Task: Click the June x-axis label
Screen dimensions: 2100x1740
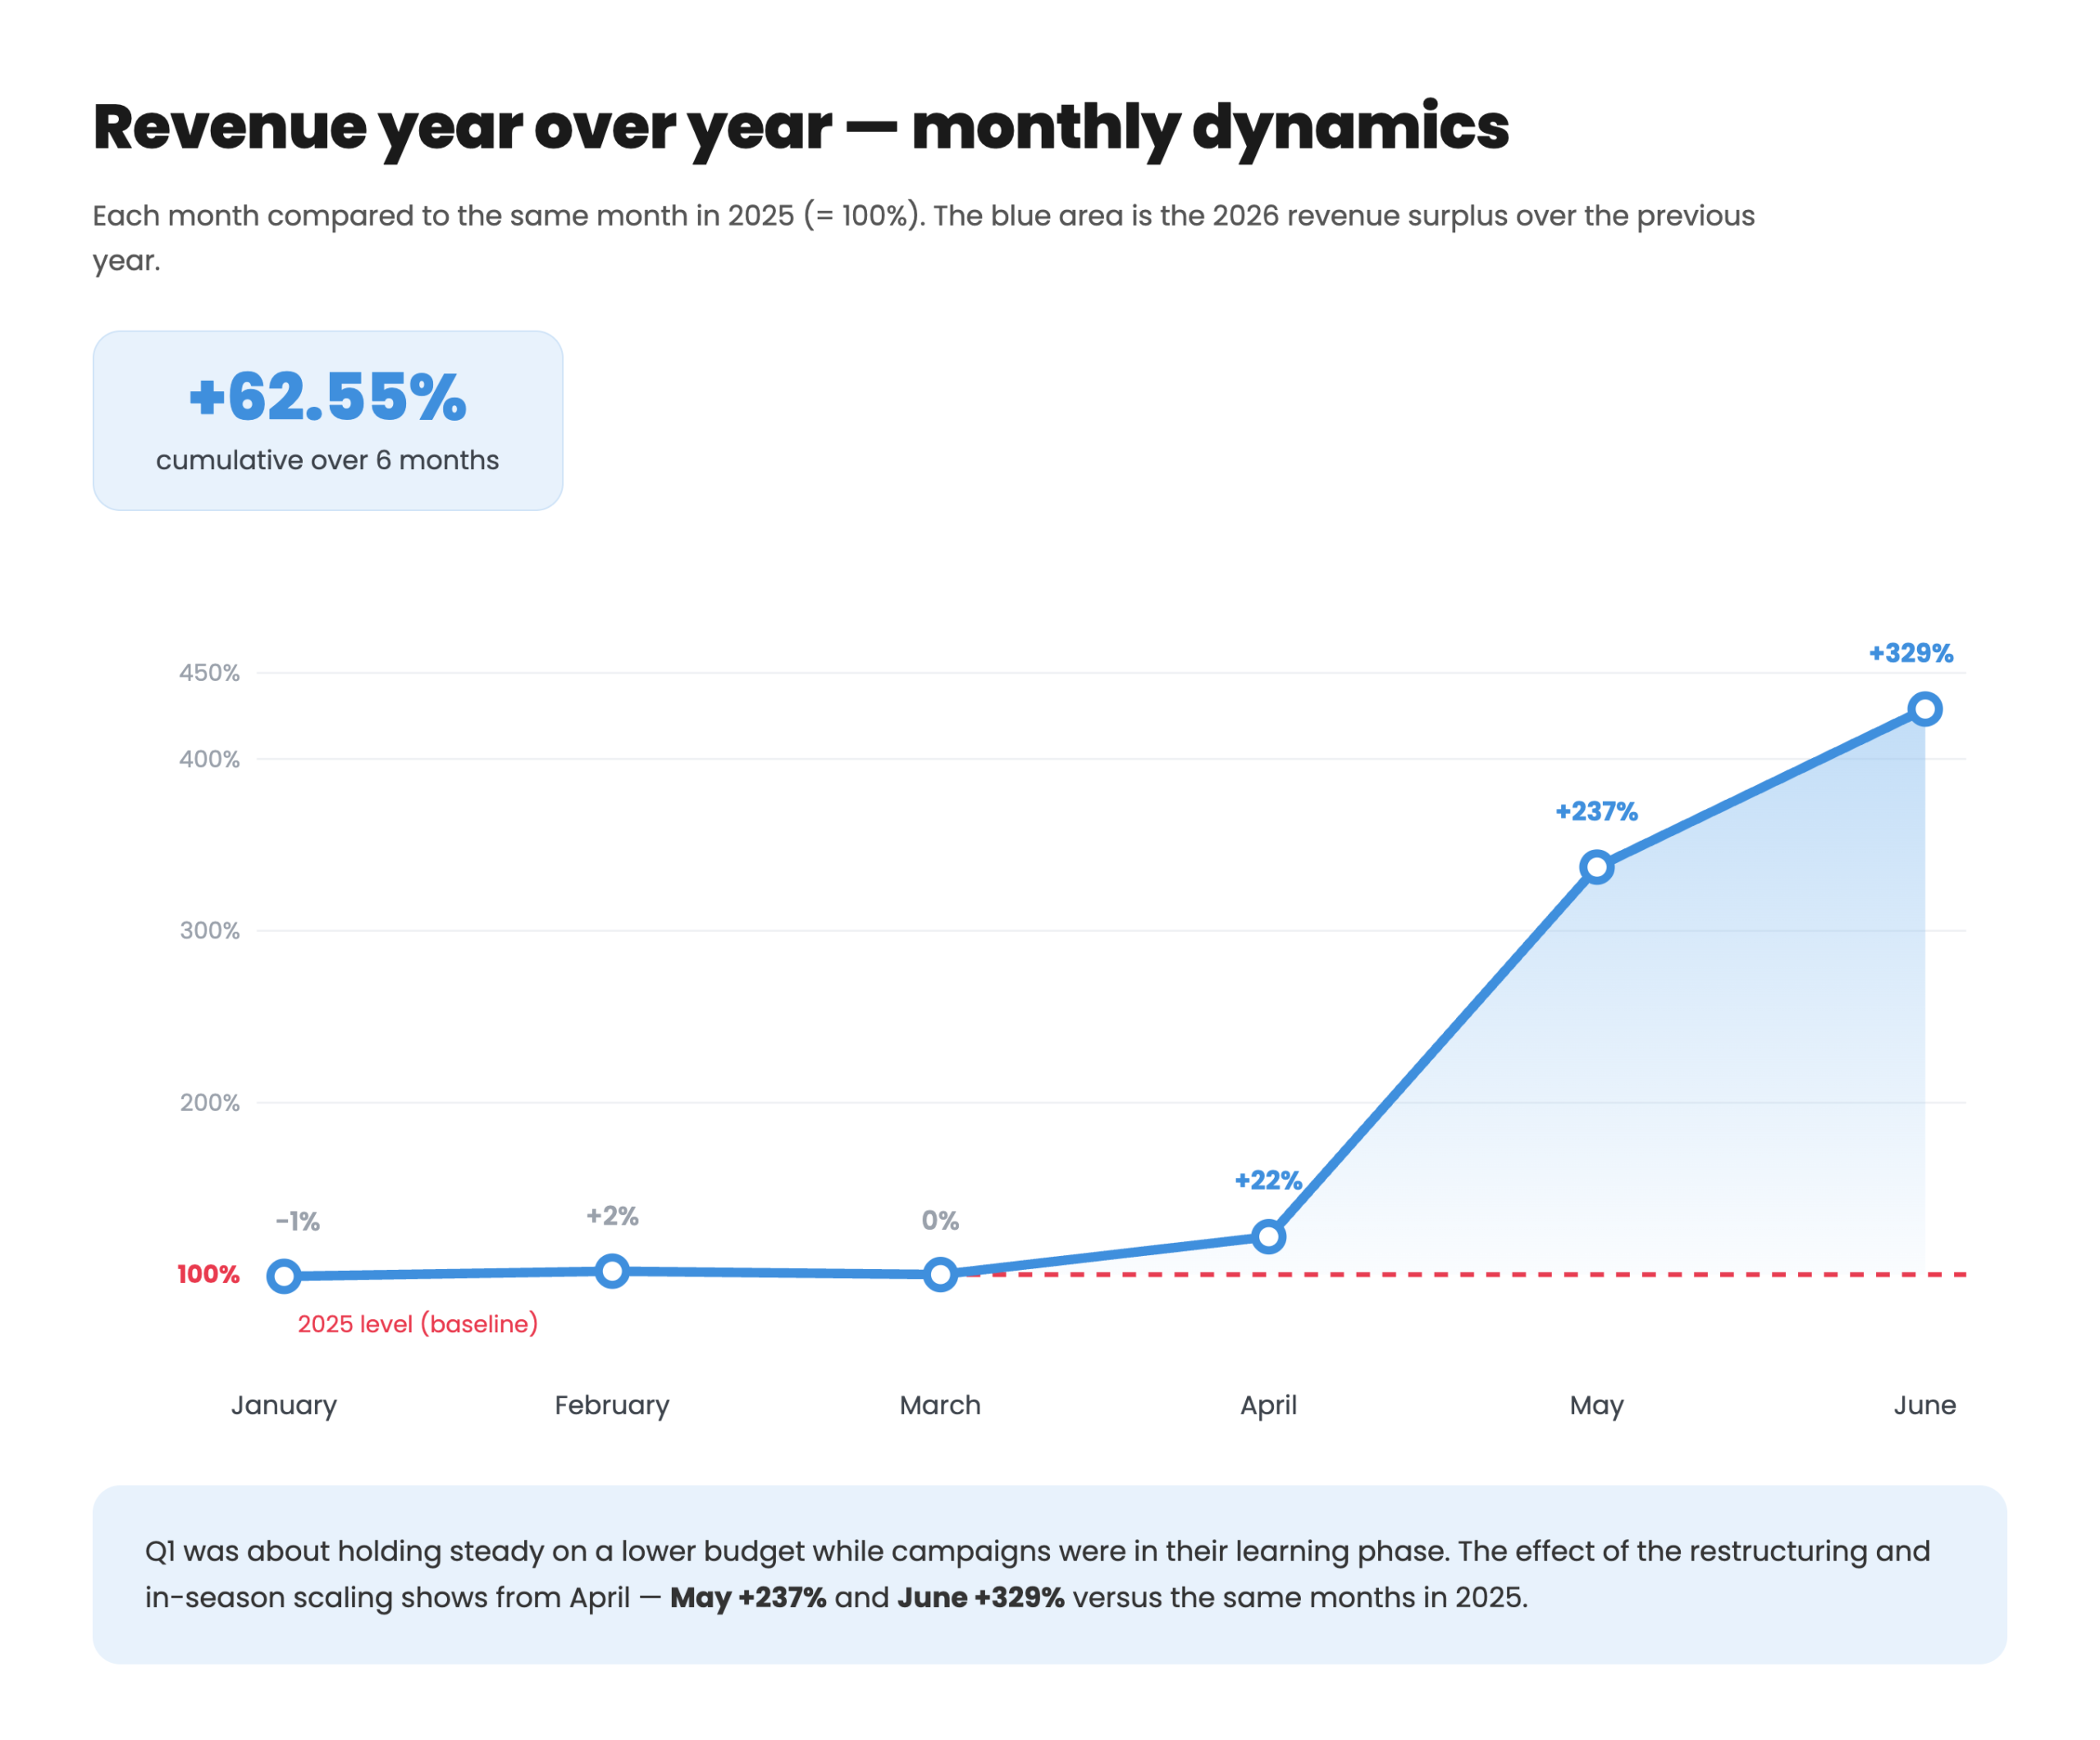Action: click(1925, 1405)
